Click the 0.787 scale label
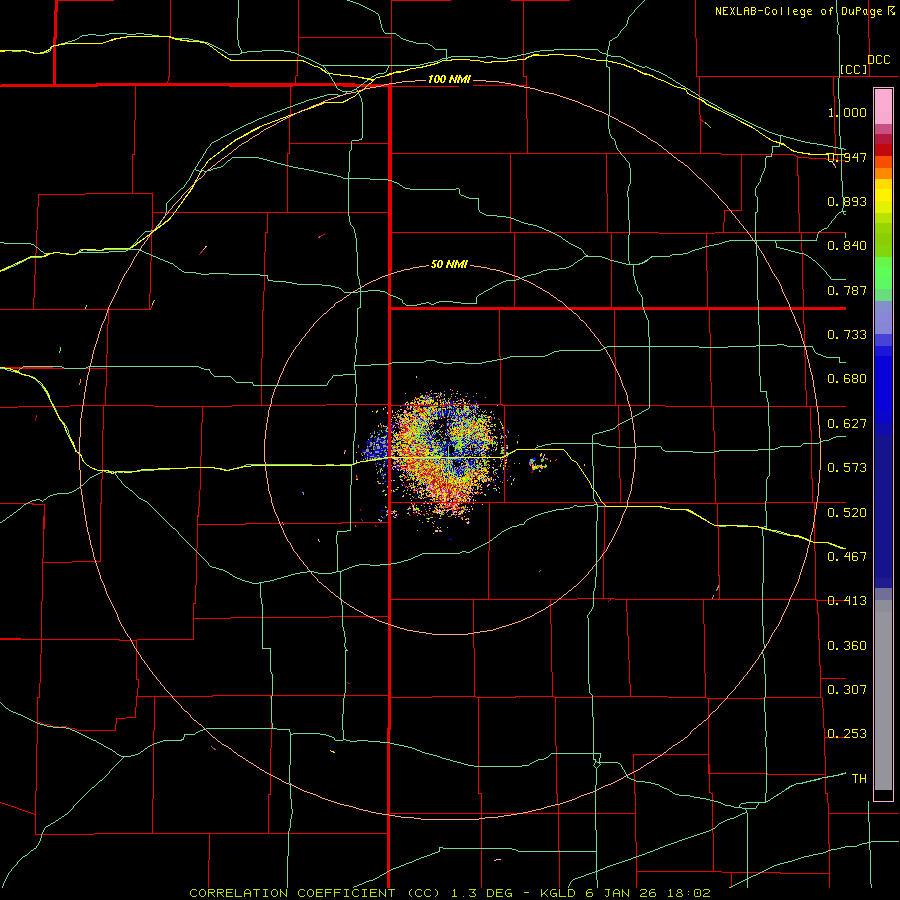The width and height of the screenshot is (900, 900). [847, 290]
